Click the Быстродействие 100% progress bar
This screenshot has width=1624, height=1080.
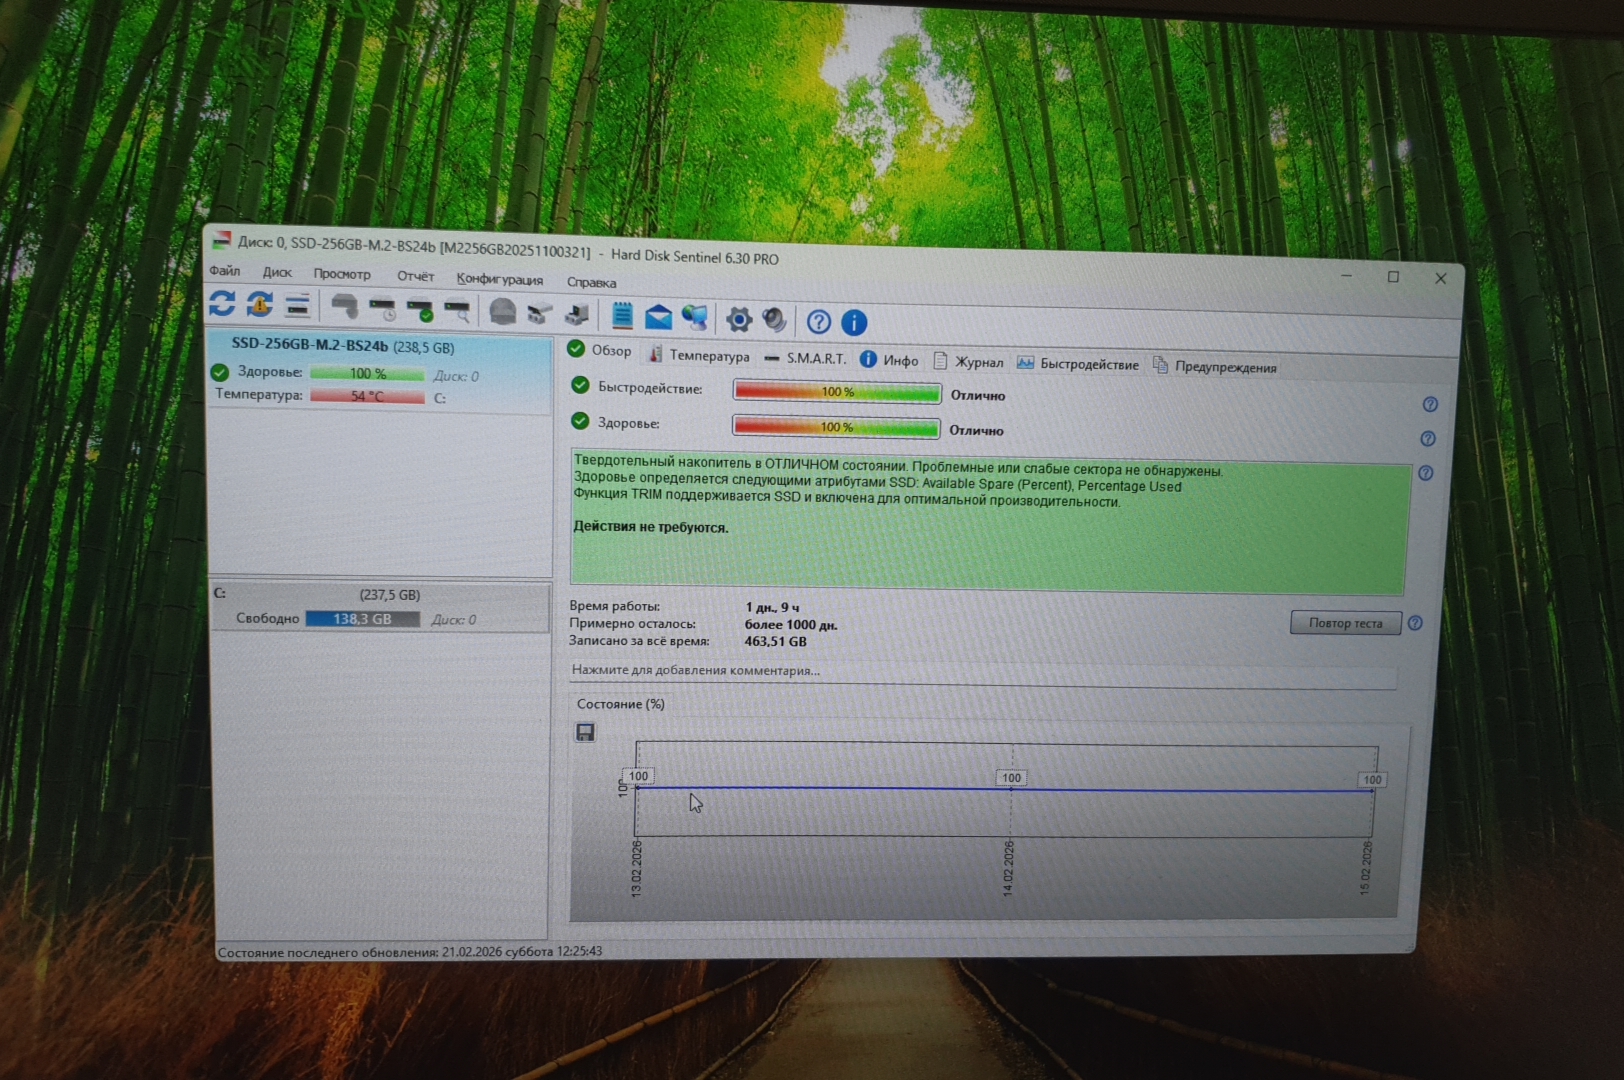pos(837,392)
